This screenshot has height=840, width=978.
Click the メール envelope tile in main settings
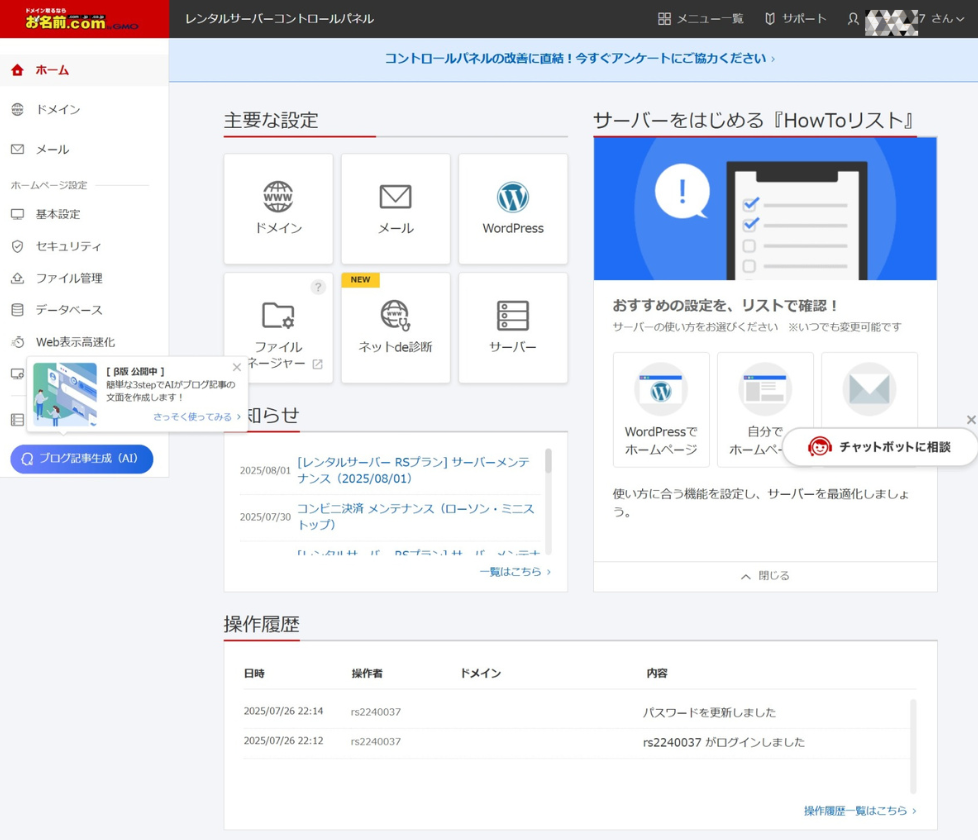pos(395,208)
